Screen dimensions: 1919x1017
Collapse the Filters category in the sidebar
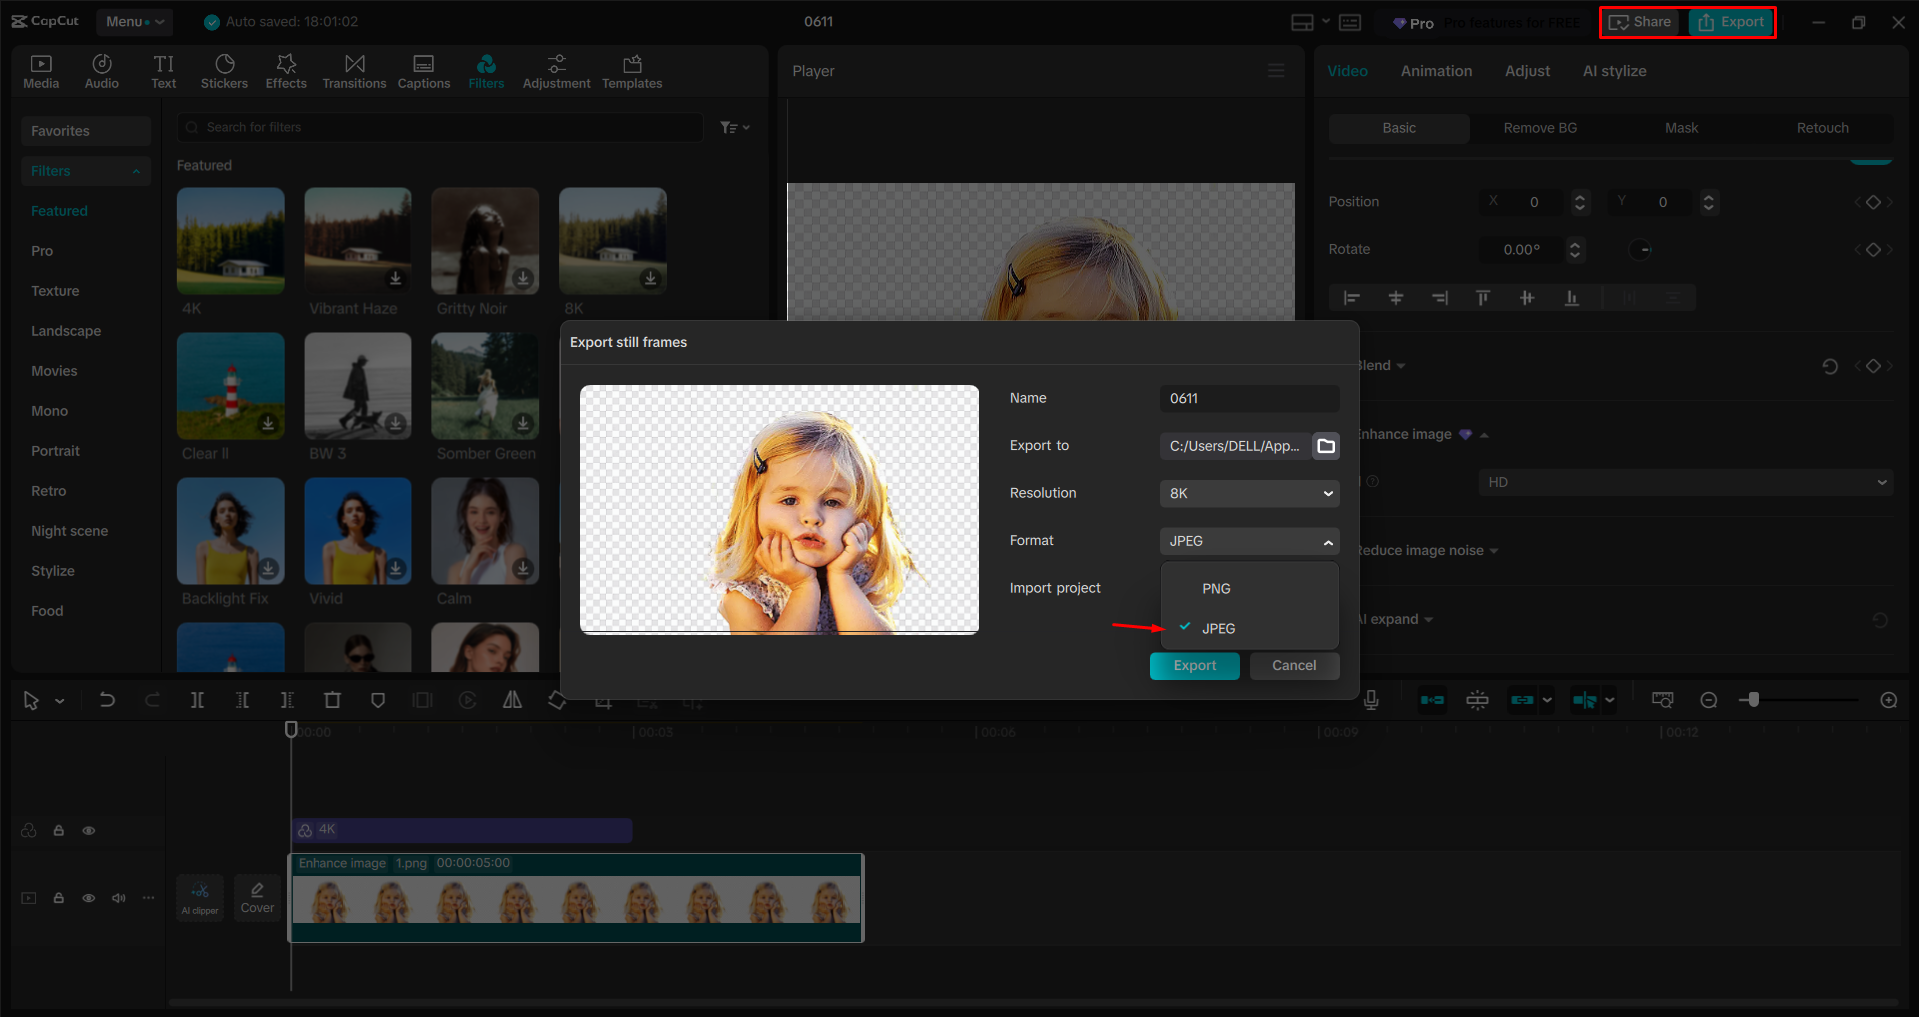pos(136,170)
